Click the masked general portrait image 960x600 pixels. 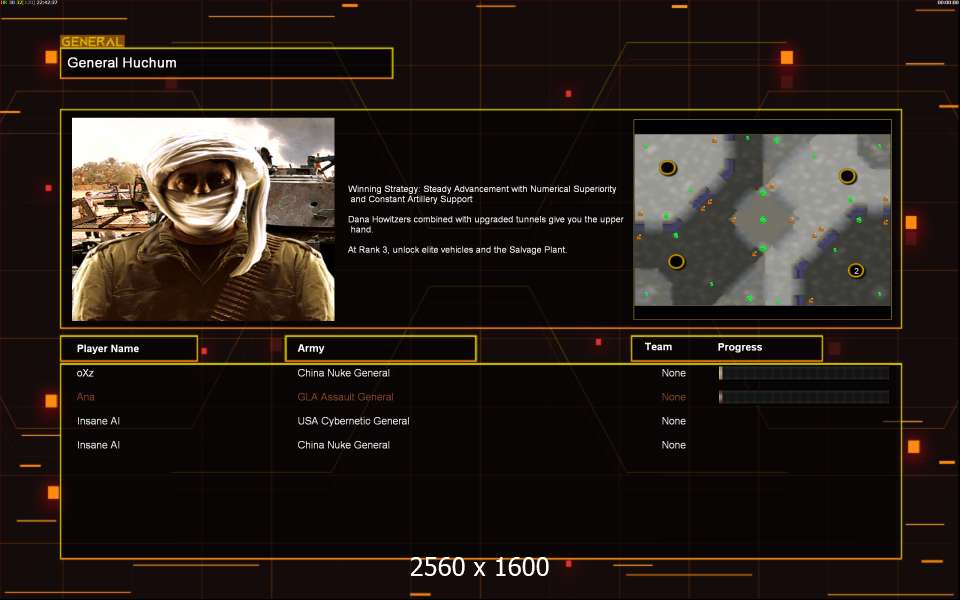(x=203, y=219)
